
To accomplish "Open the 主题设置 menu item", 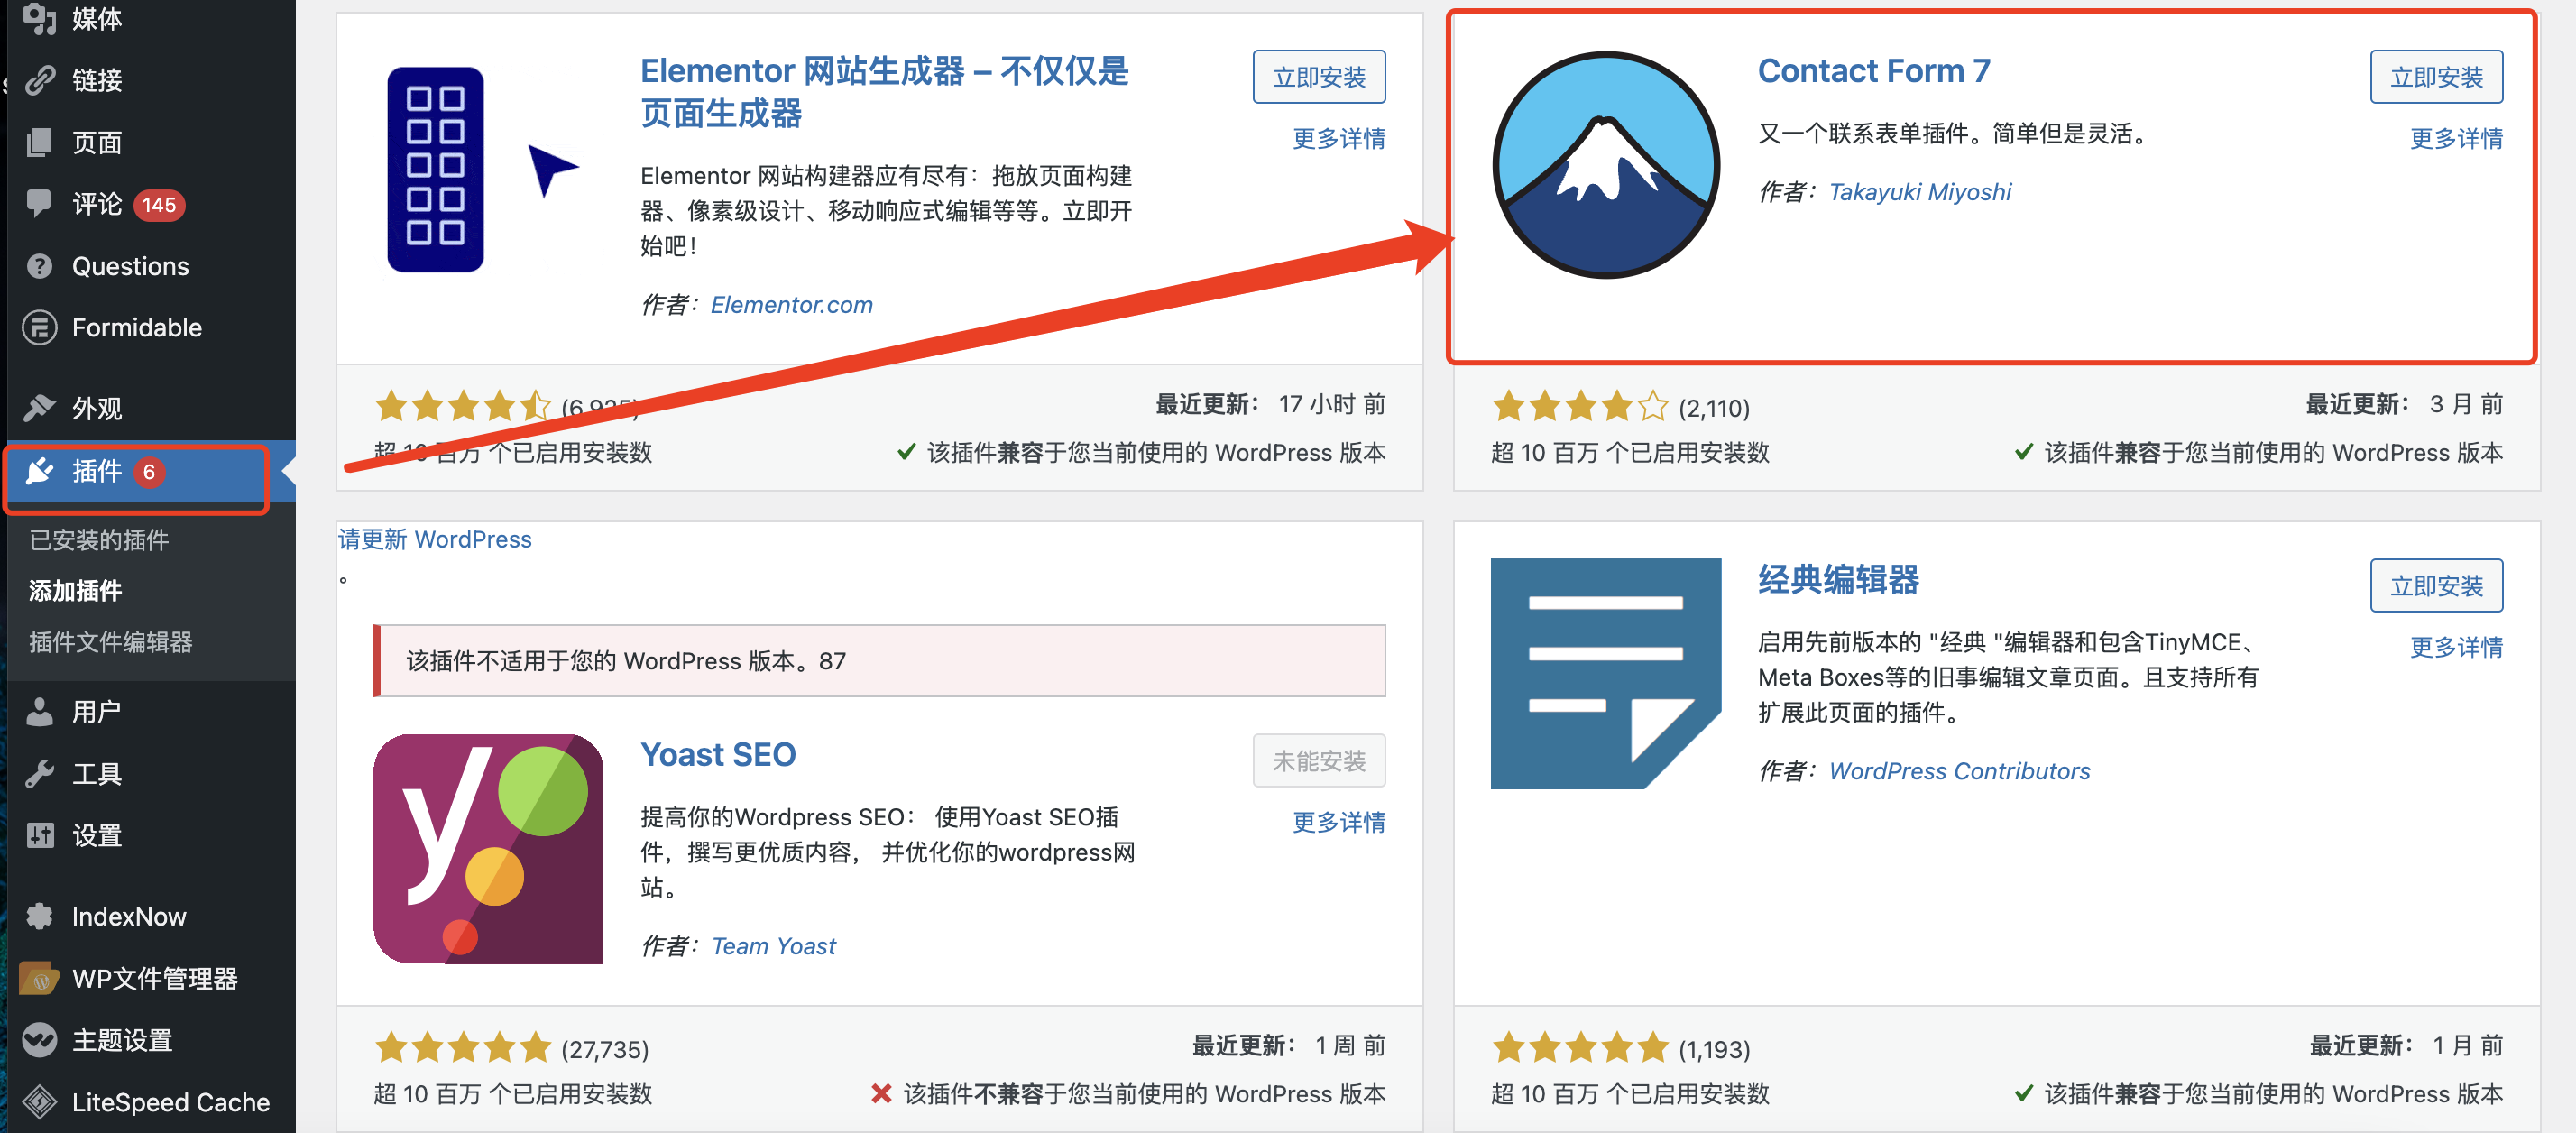I will coord(122,1040).
